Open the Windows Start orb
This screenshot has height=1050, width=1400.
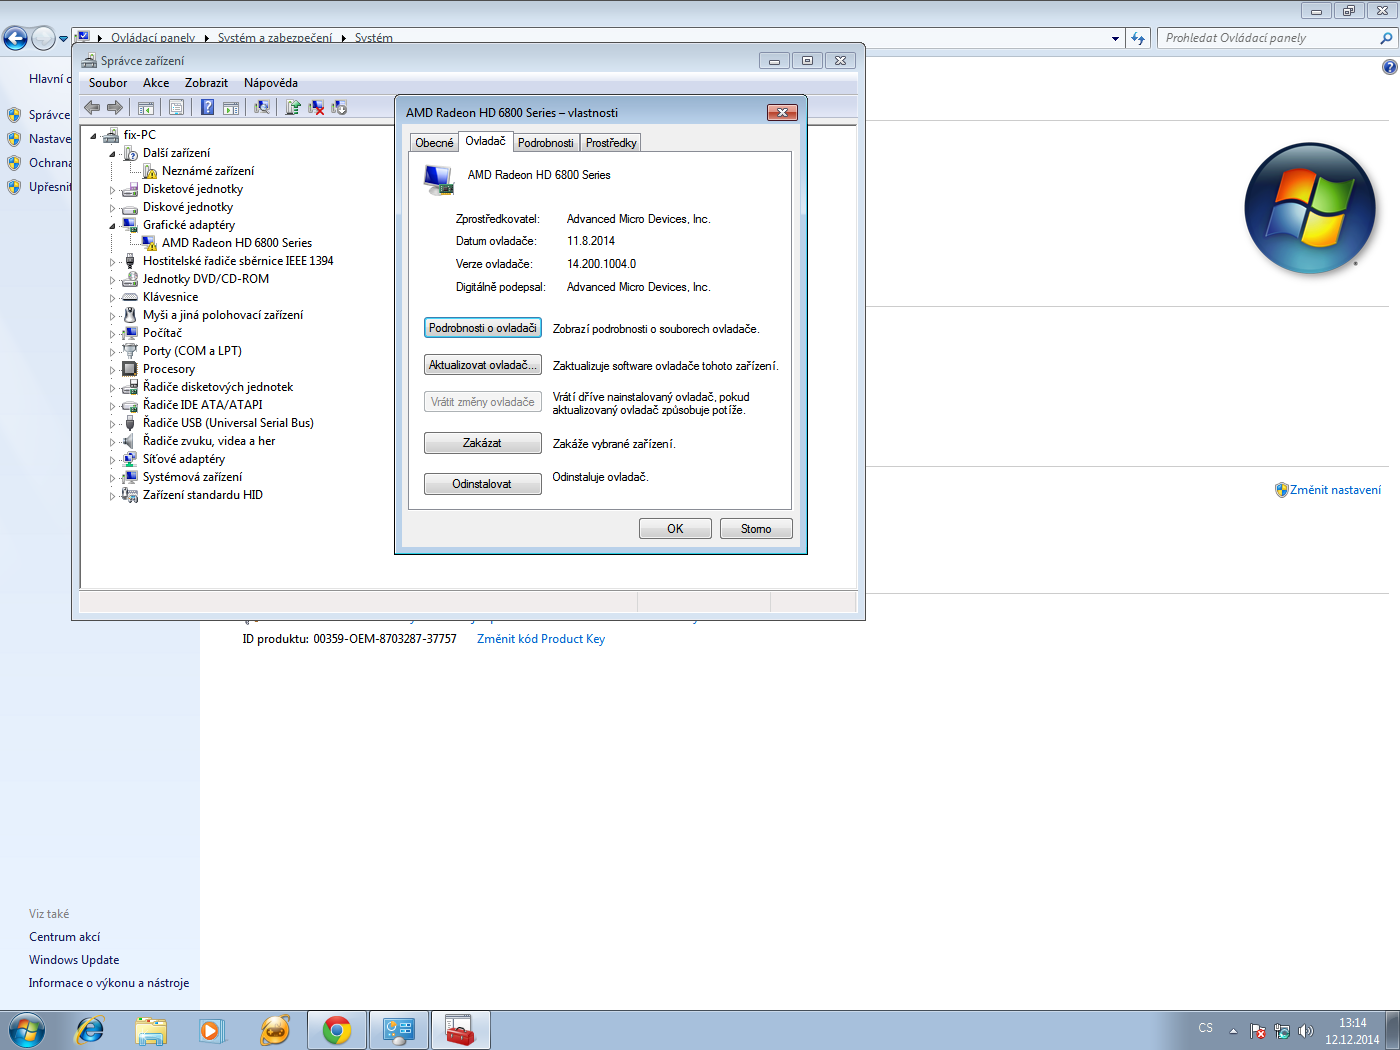(27, 1030)
